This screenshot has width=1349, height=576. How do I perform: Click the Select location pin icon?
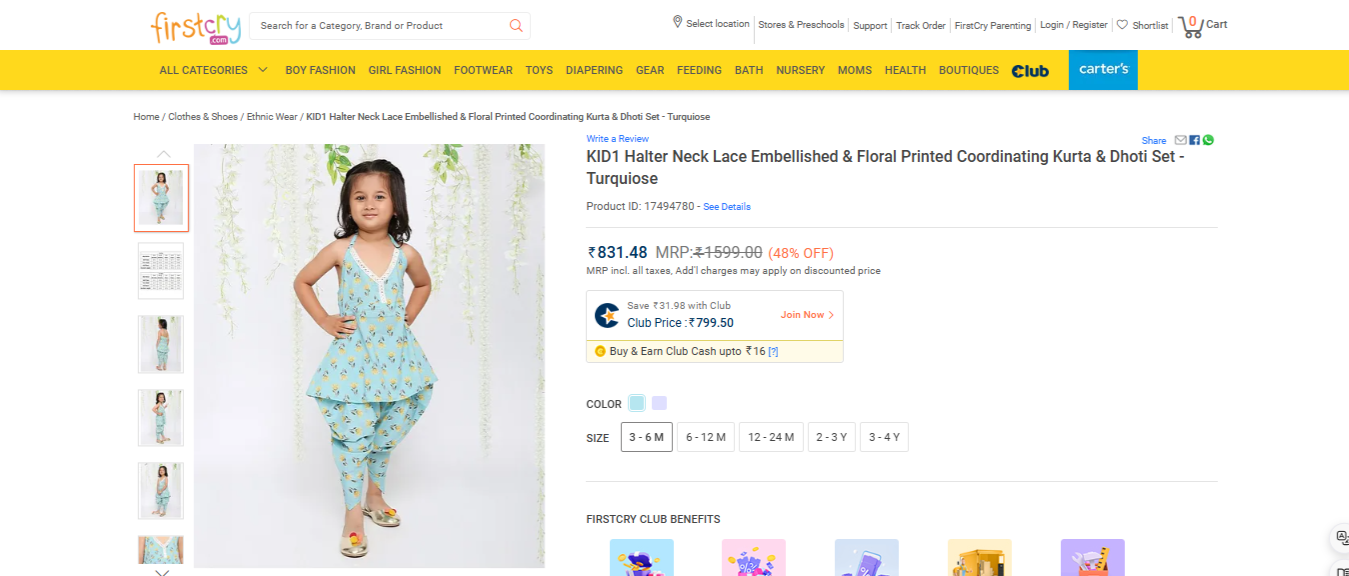point(677,22)
